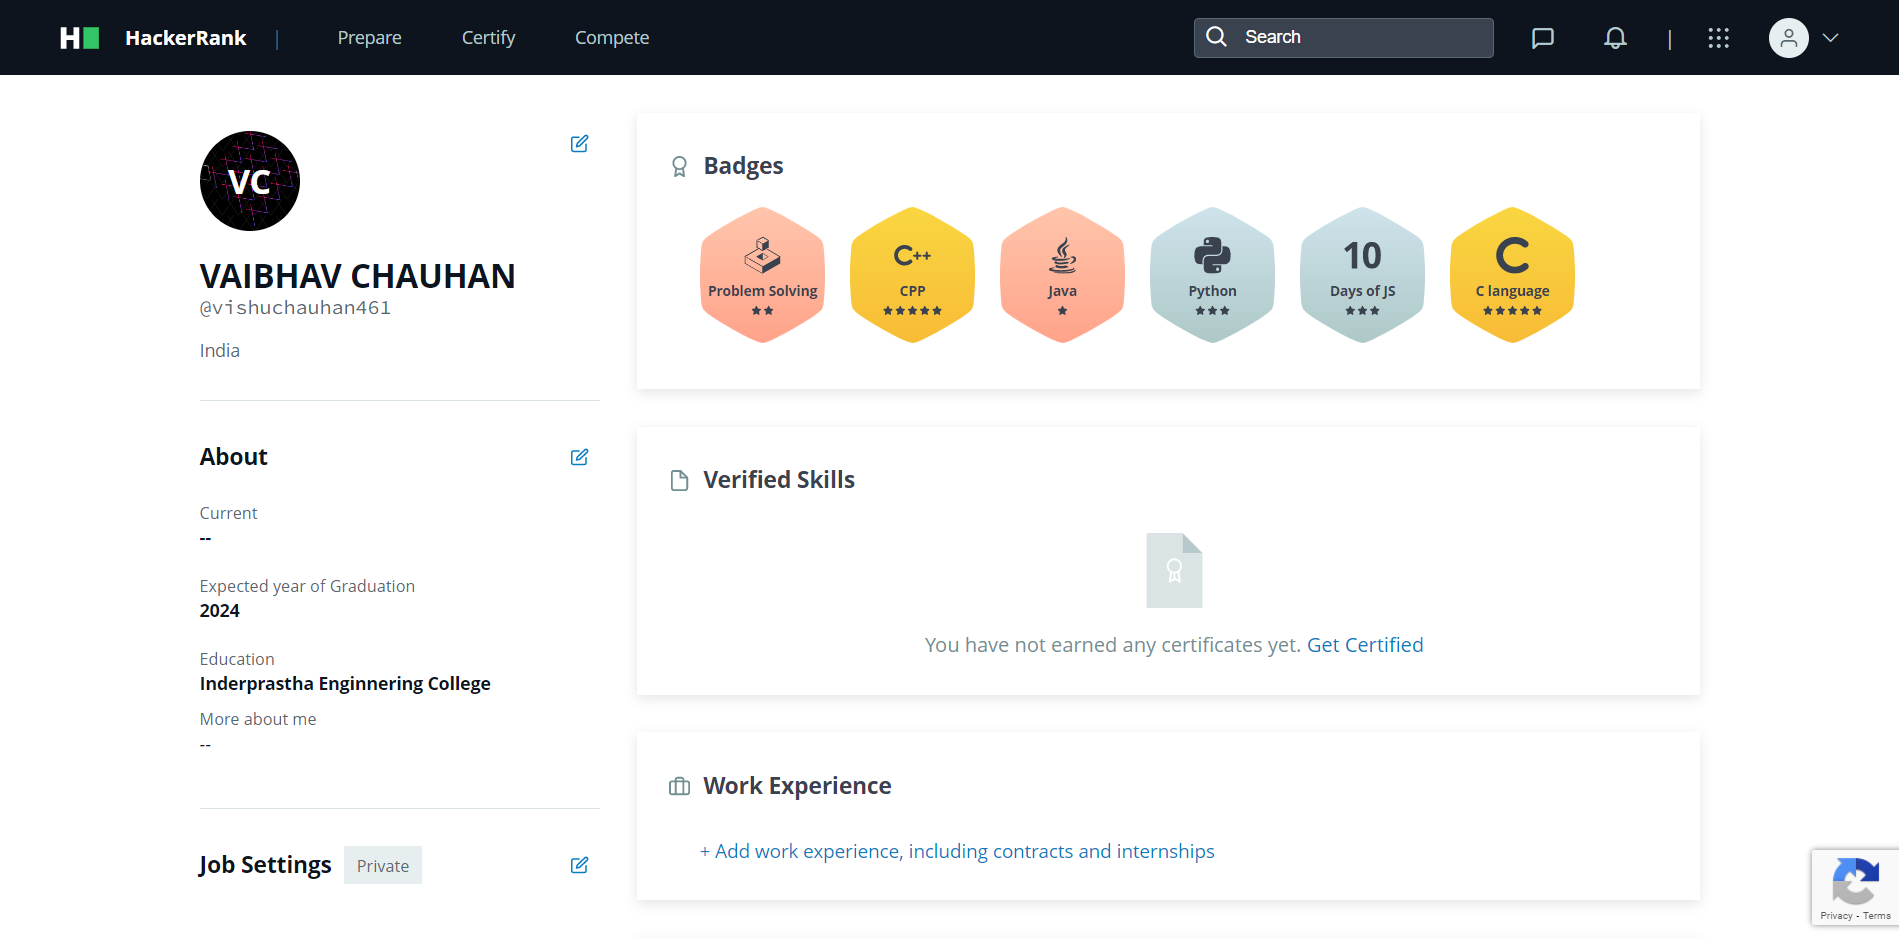Open the Prepare menu
This screenshot has width=1899, height=939.
(369, 38)
